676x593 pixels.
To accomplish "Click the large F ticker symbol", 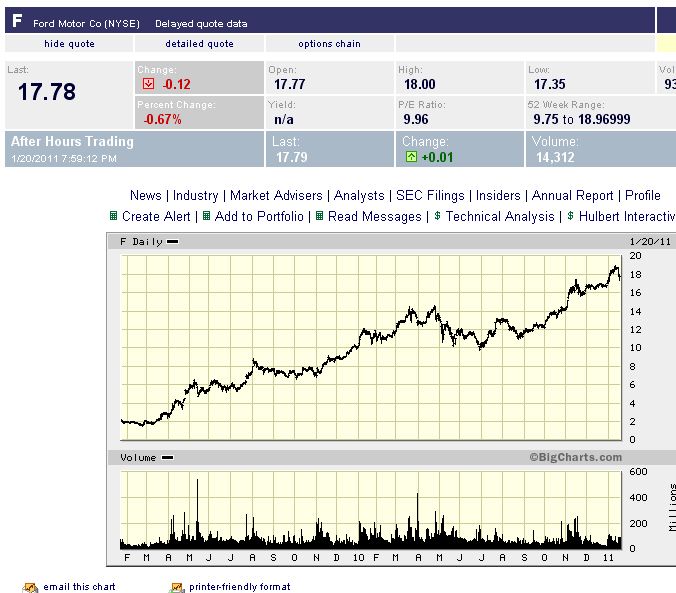I will [x=17, y=20].
